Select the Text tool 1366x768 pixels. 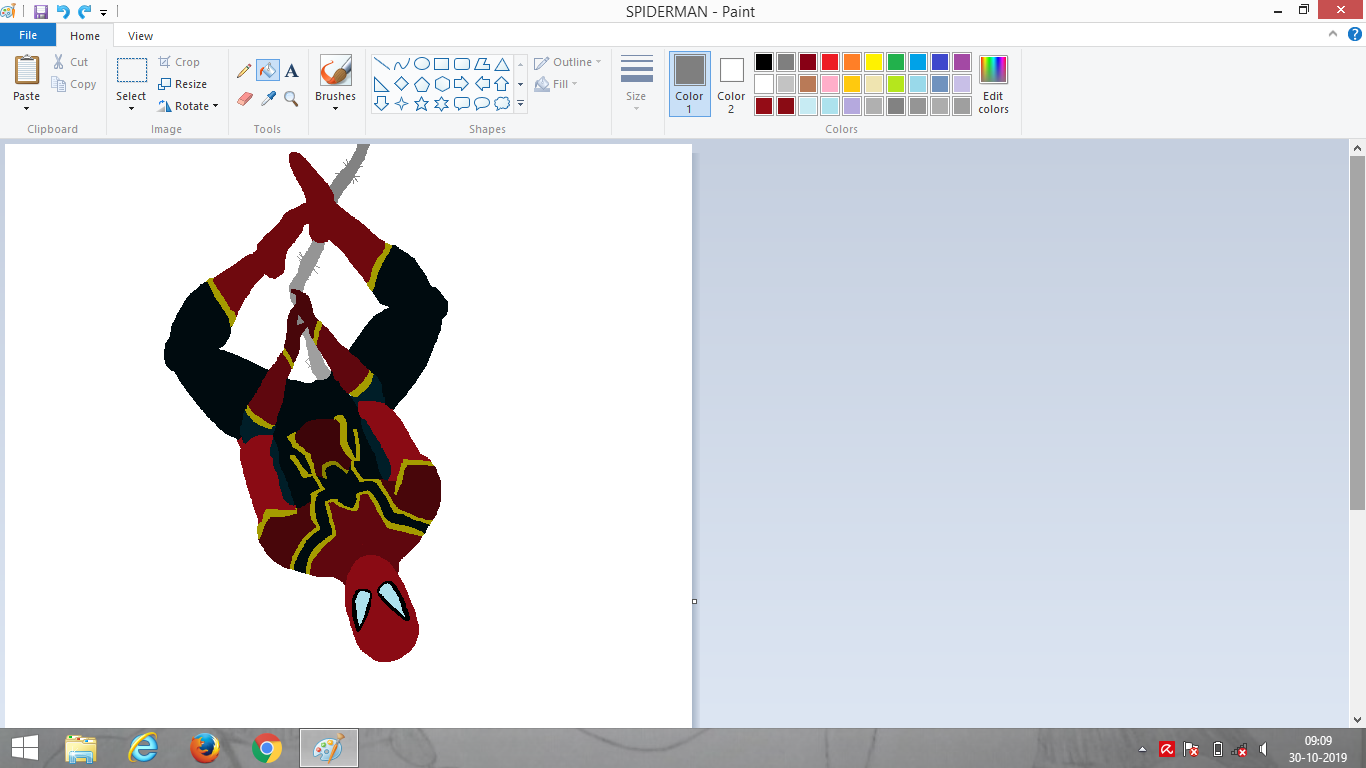pyautogui.click(x=291, y=71)
